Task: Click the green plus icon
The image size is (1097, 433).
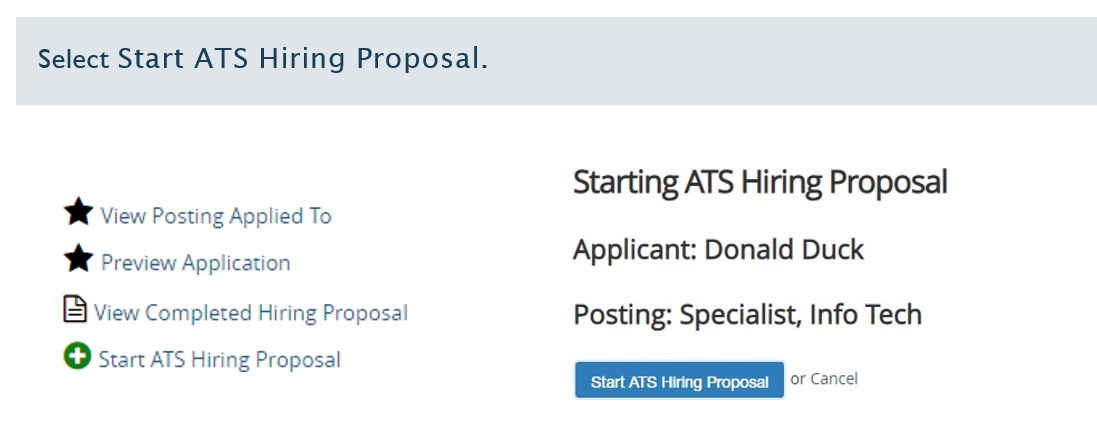Action: [77, 357]
